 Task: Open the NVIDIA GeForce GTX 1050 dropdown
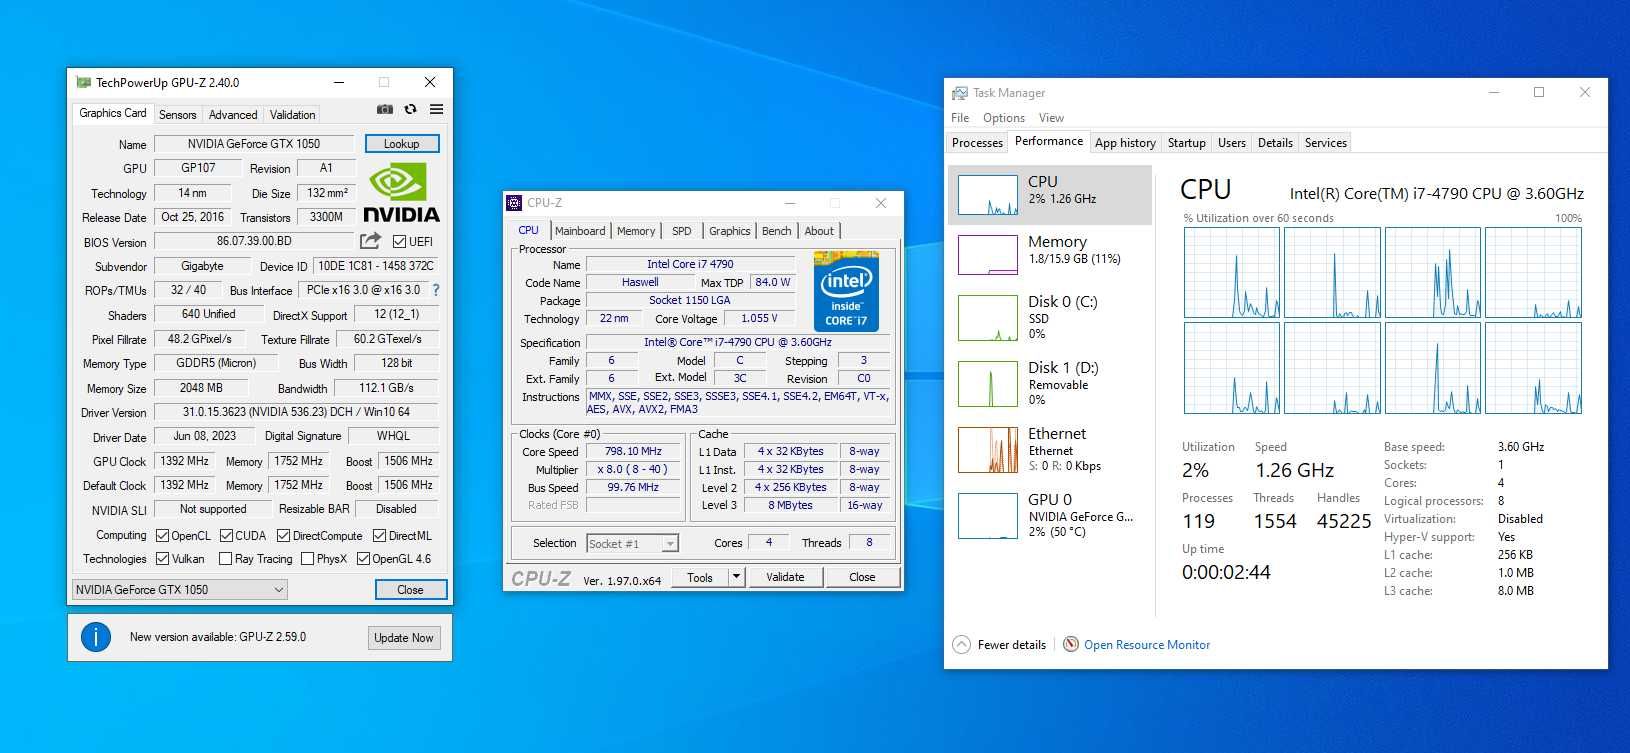180,589
